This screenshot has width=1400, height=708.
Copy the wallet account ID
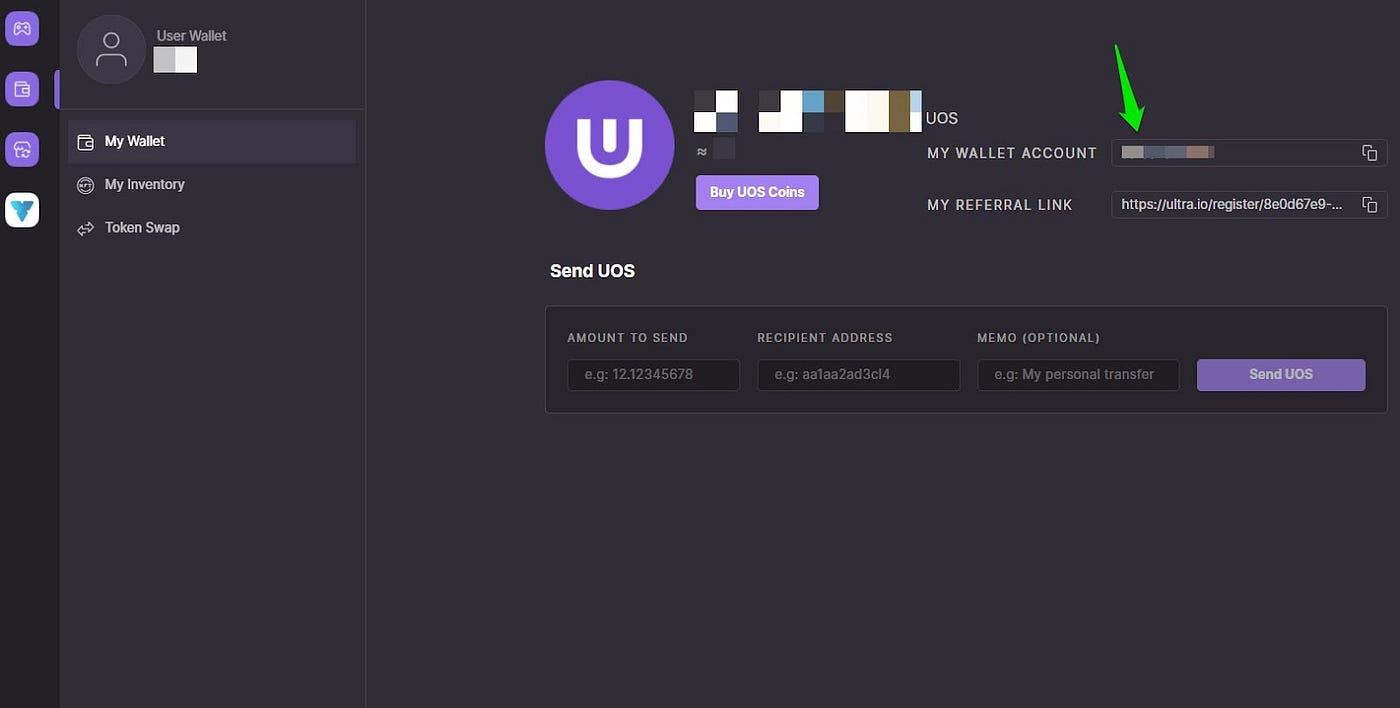coord(1370,153)
